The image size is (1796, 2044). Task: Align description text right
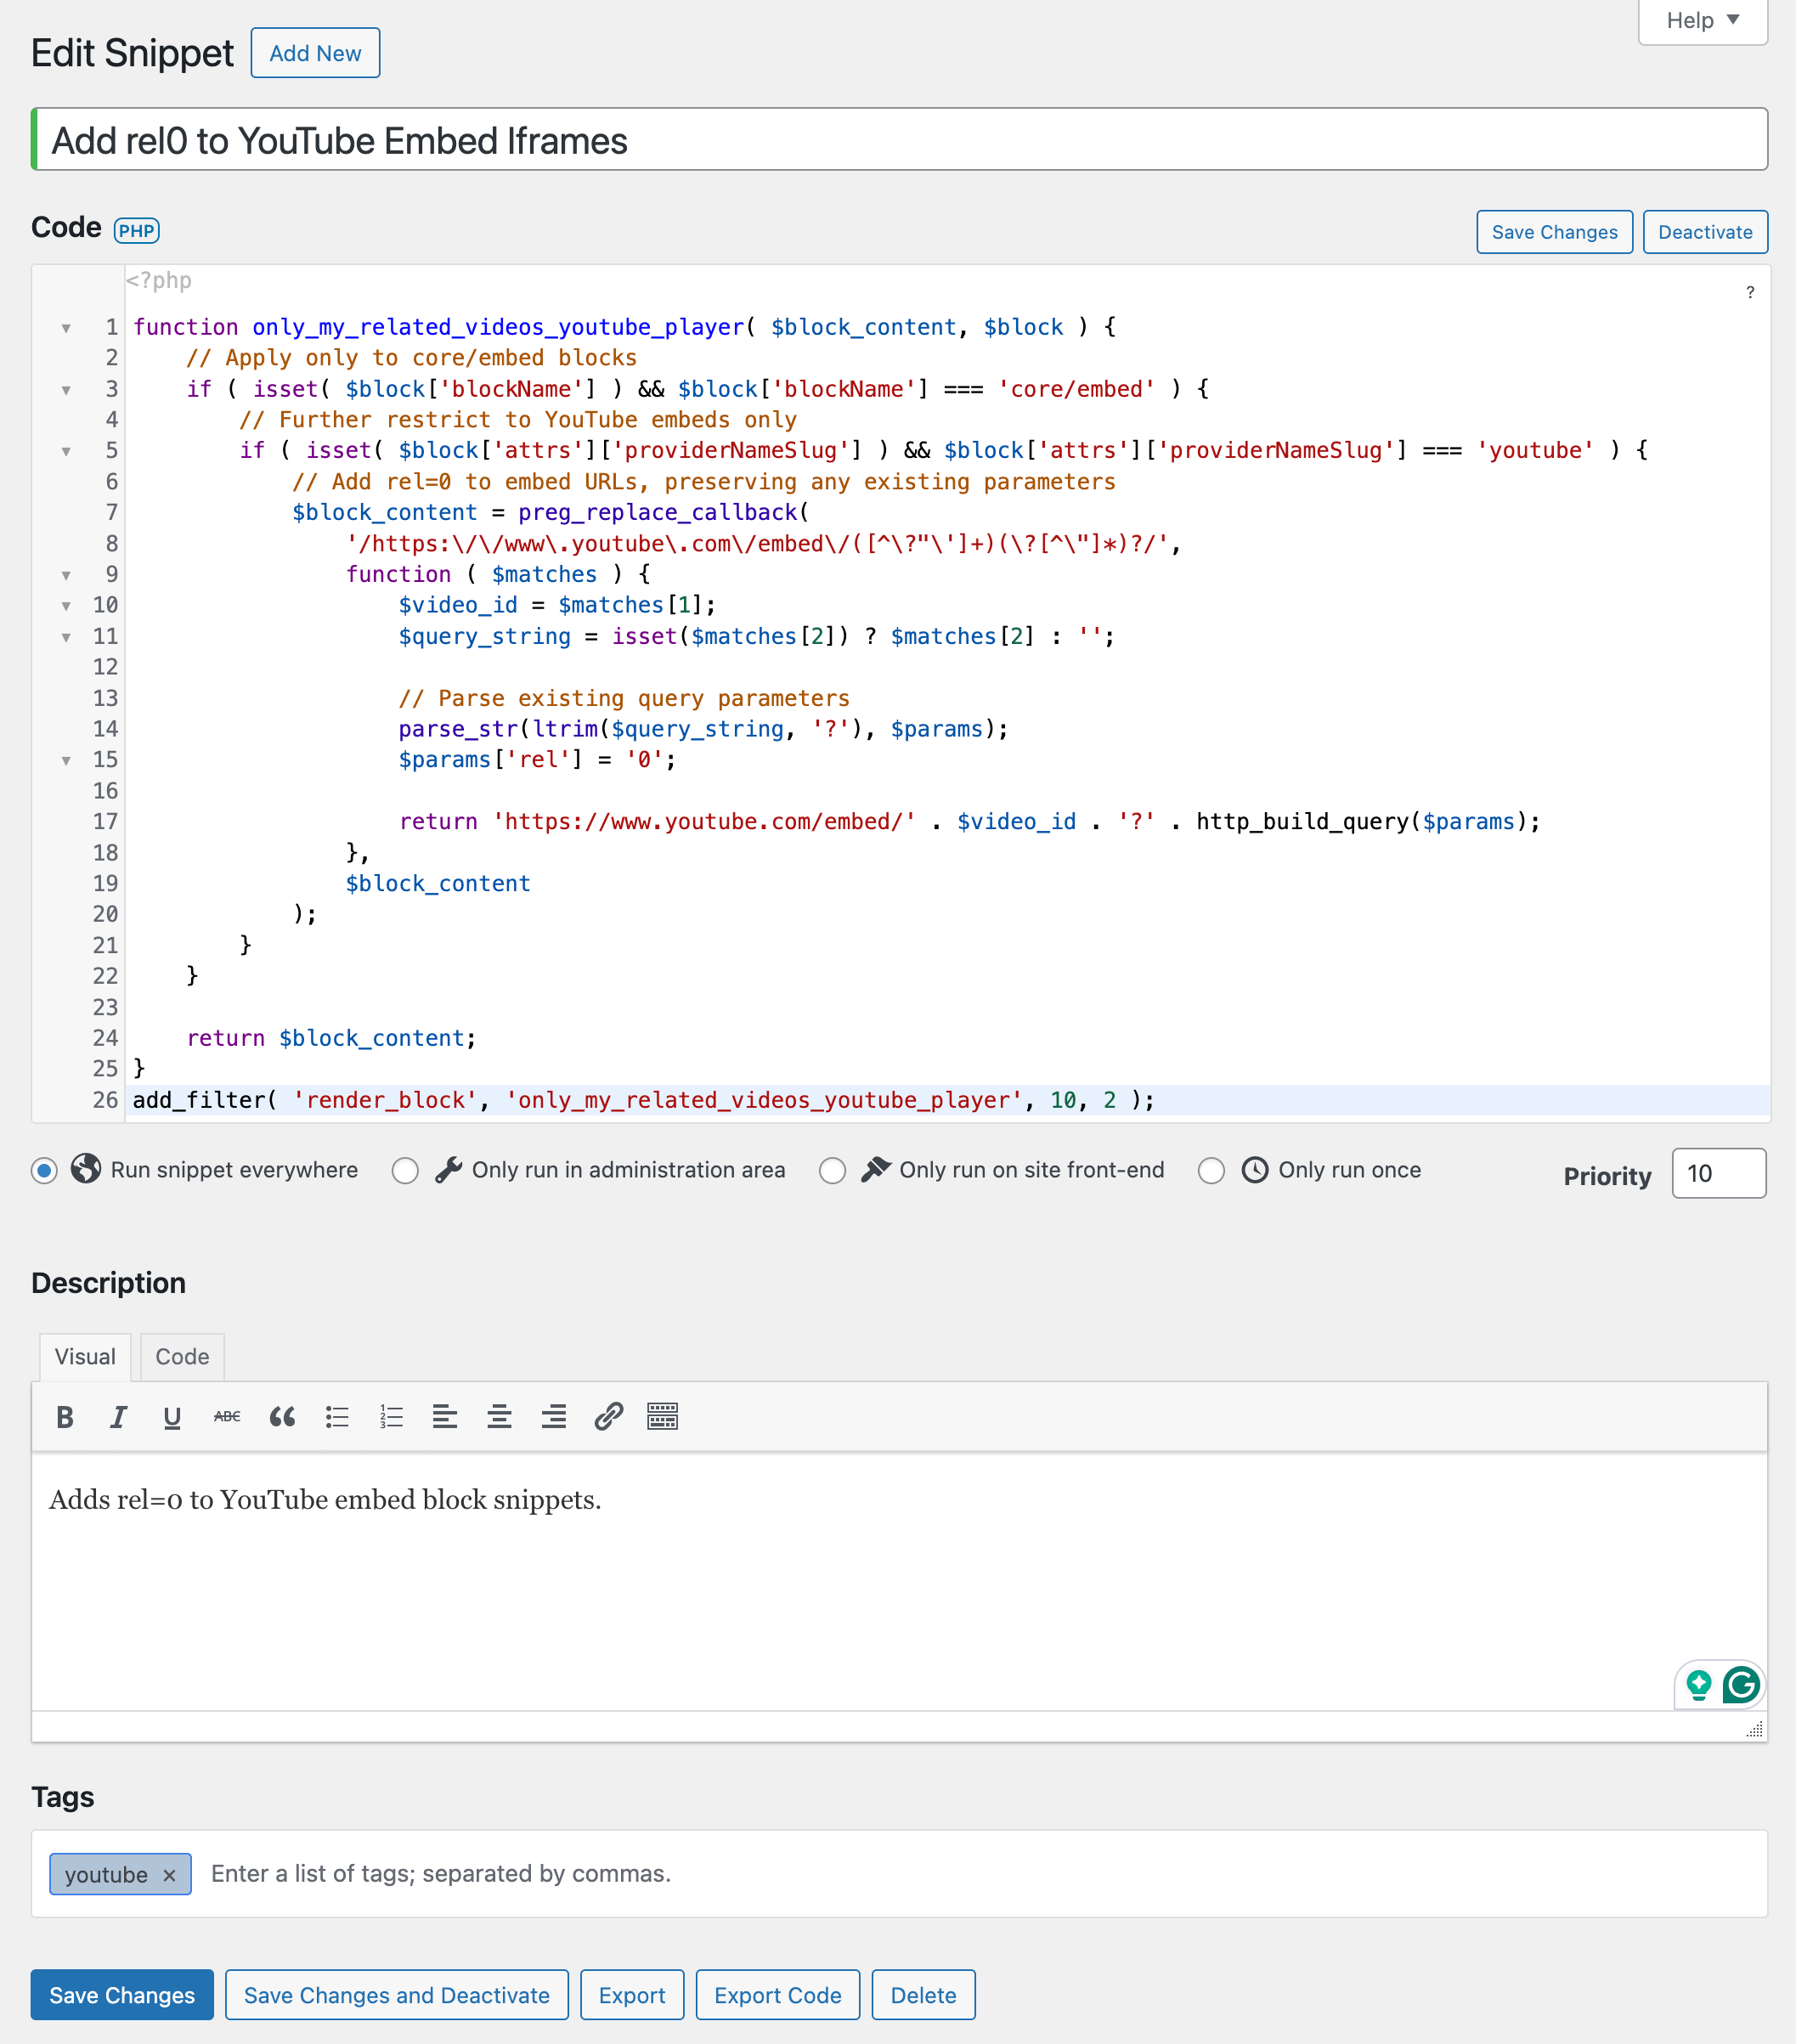pos(554,1417)
